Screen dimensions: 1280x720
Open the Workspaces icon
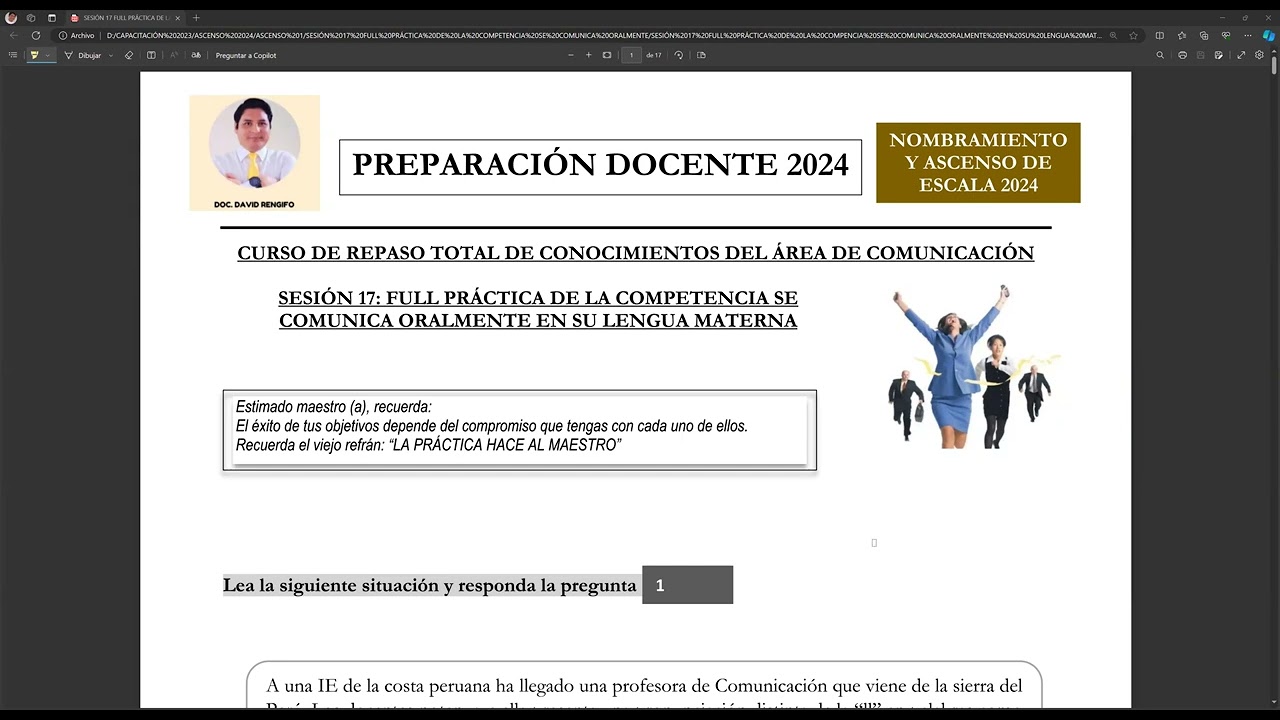[31, 18]
